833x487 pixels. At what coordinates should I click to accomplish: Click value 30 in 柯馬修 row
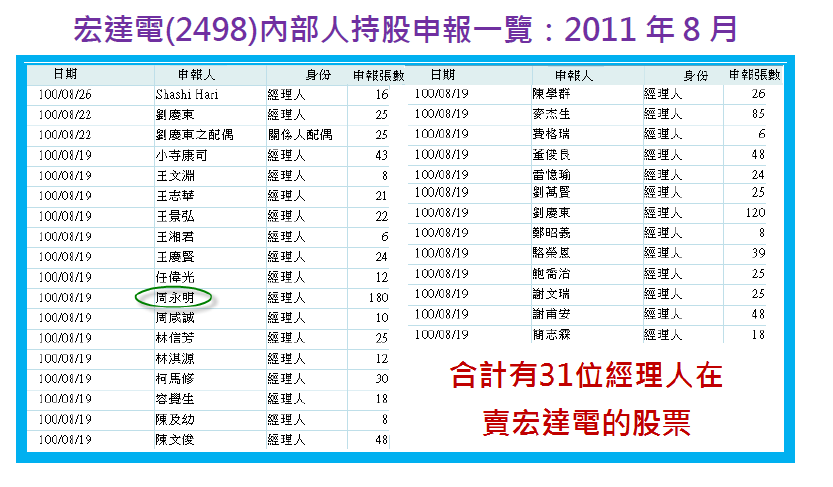(382, 379)
